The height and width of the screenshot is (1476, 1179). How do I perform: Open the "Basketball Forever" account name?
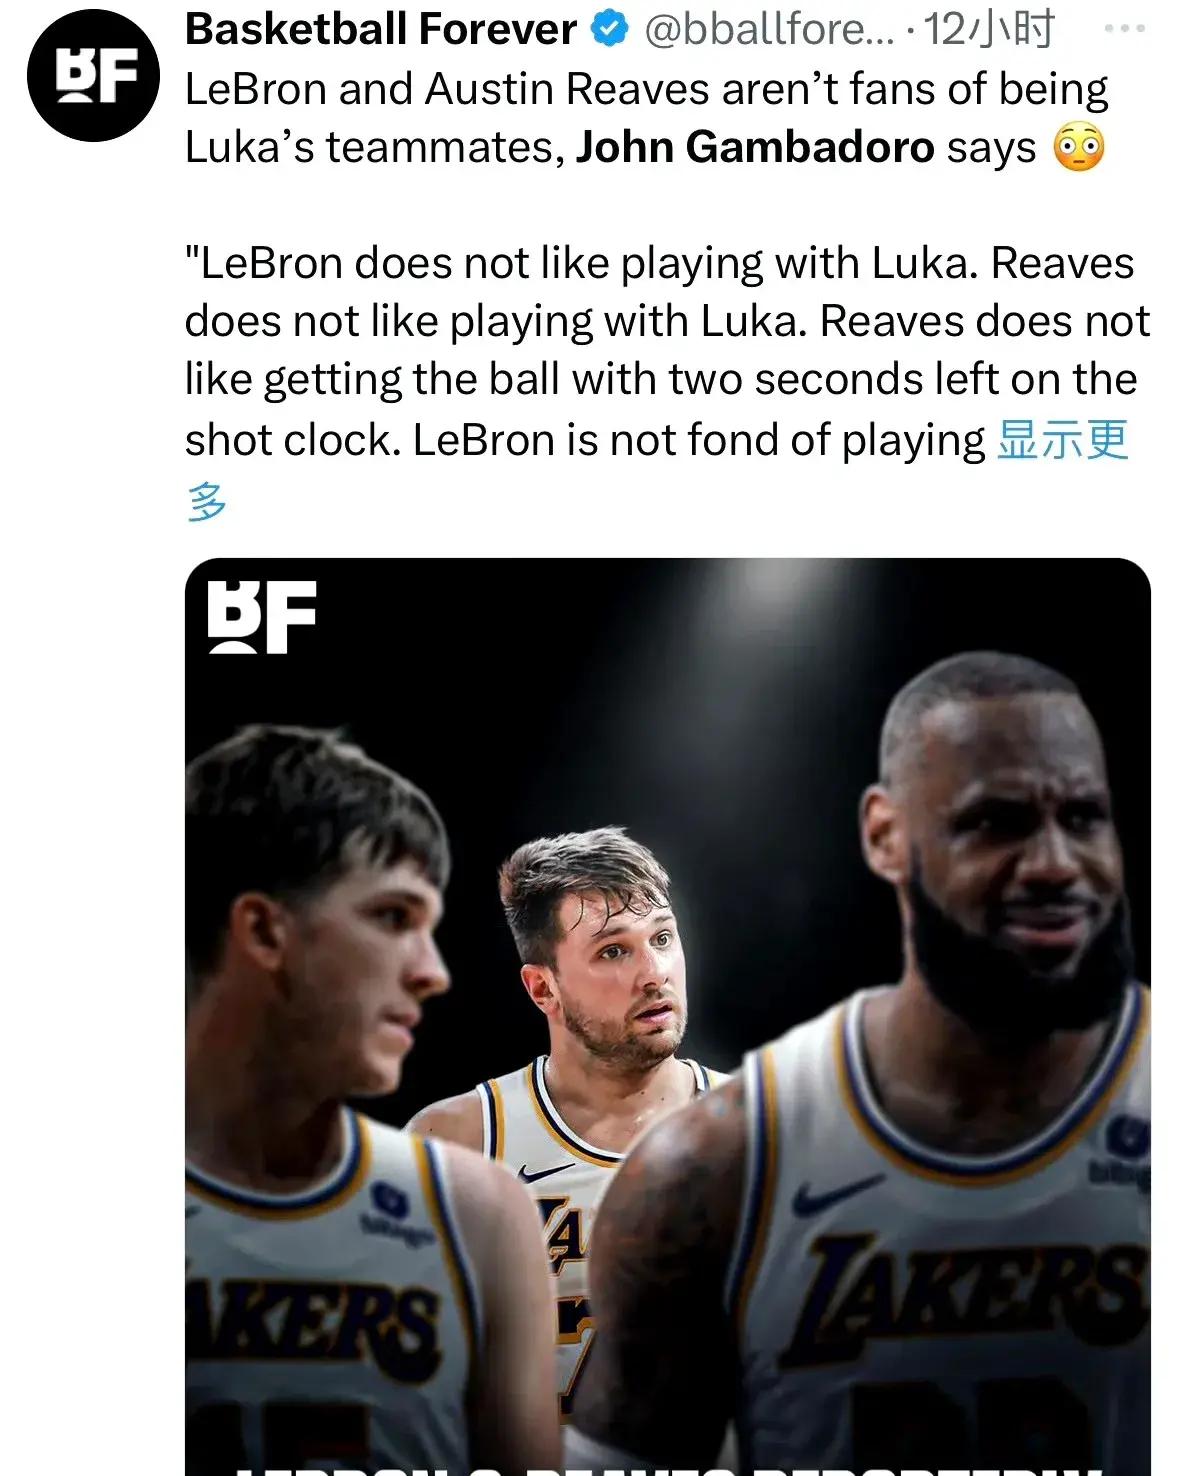[381, 30]
